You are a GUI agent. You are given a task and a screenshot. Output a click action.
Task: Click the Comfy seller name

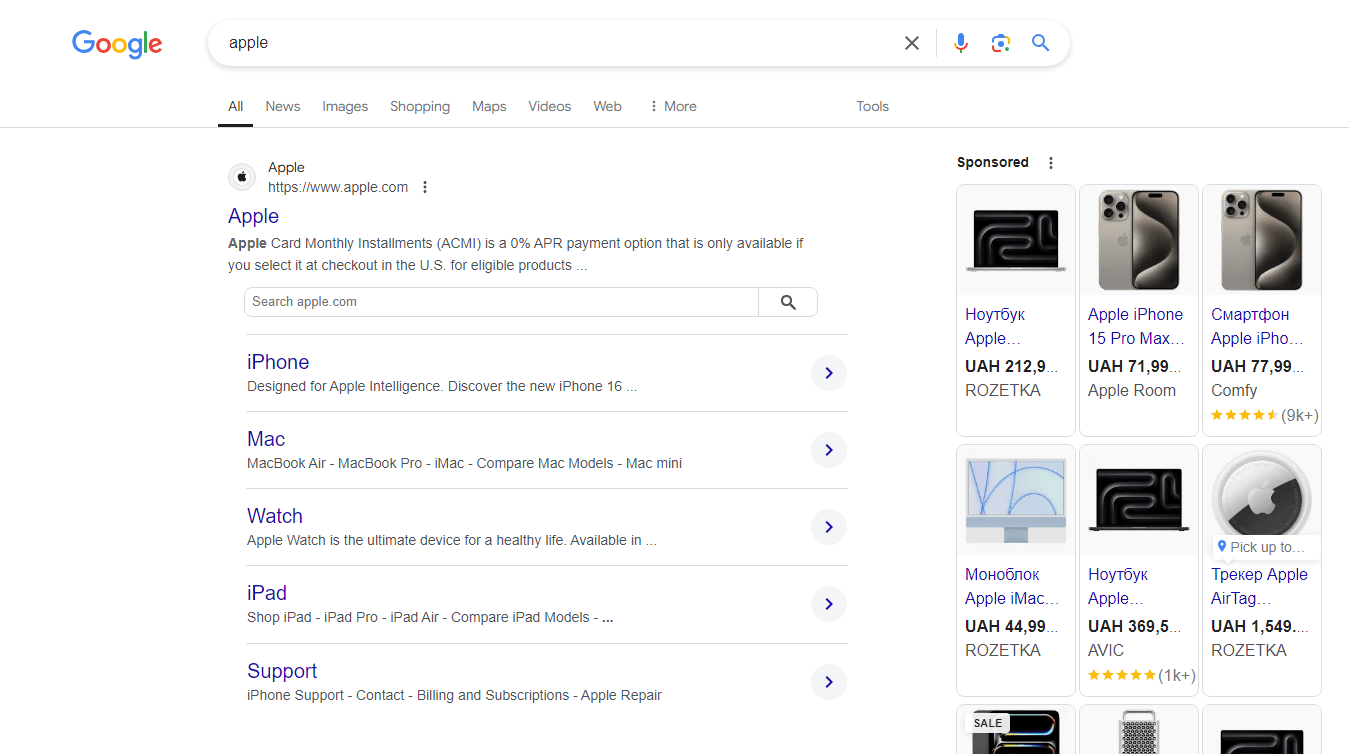[1234, 390]
